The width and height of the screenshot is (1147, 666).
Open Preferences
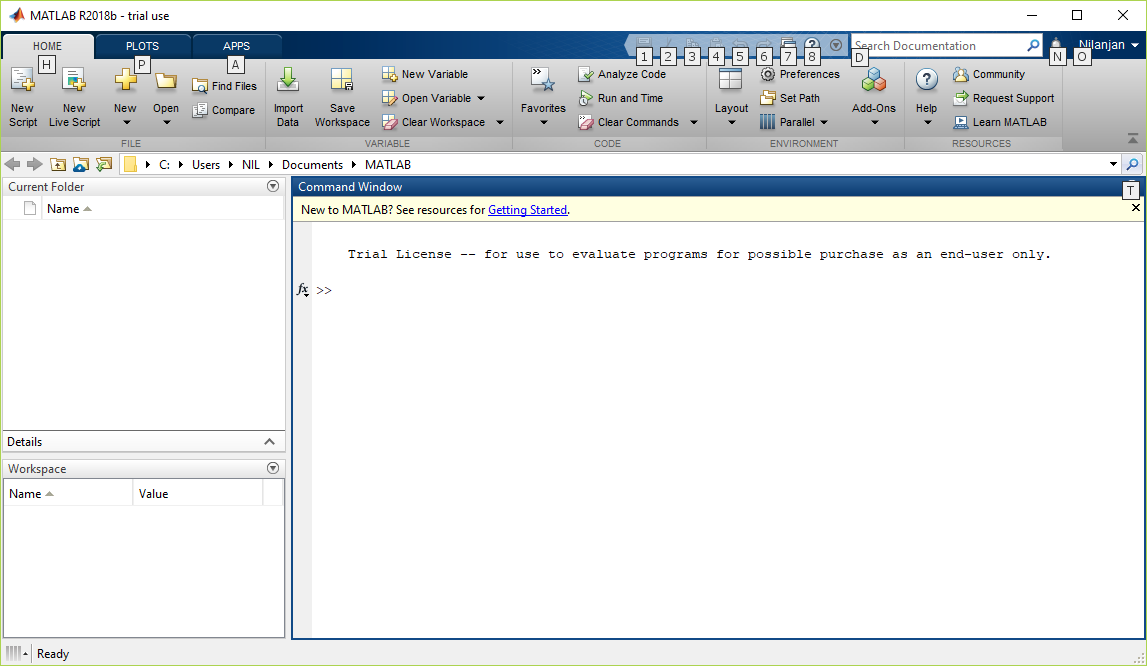(800, 74)
